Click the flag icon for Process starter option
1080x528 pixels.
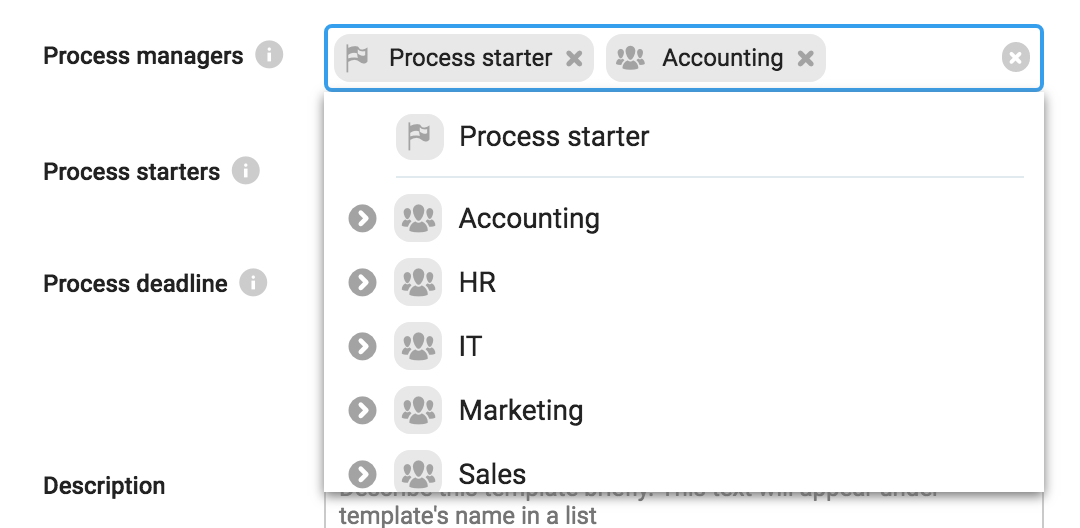419,137
